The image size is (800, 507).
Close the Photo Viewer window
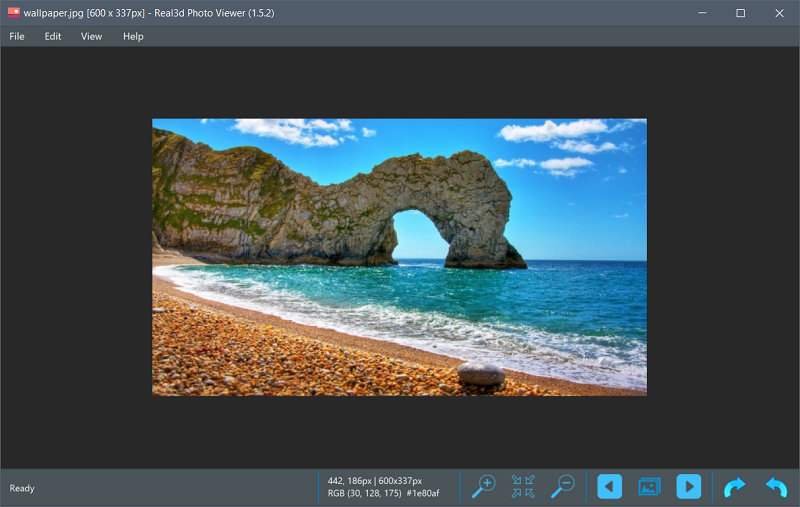[779, 13]
